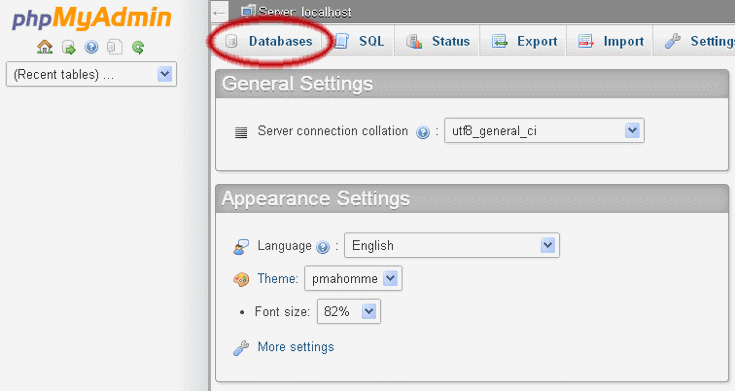735x391 pixels.
Task: Open the Import tab
Action: point(610,41)
